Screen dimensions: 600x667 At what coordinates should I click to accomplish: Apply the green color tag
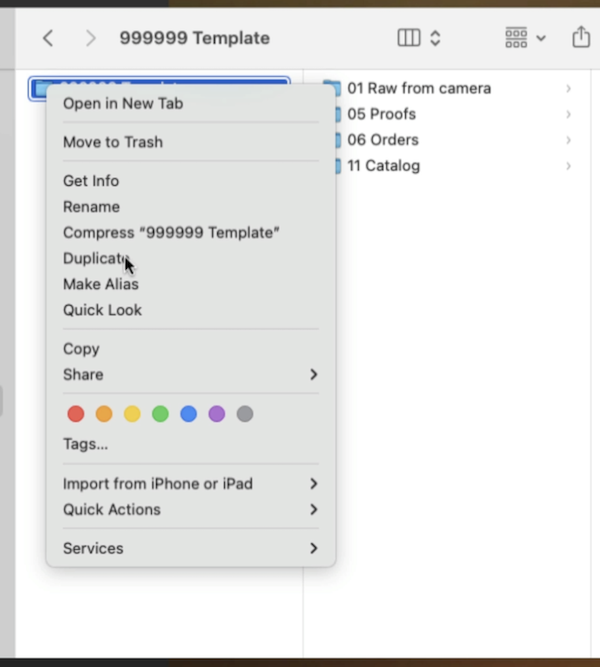pos(160,414)
